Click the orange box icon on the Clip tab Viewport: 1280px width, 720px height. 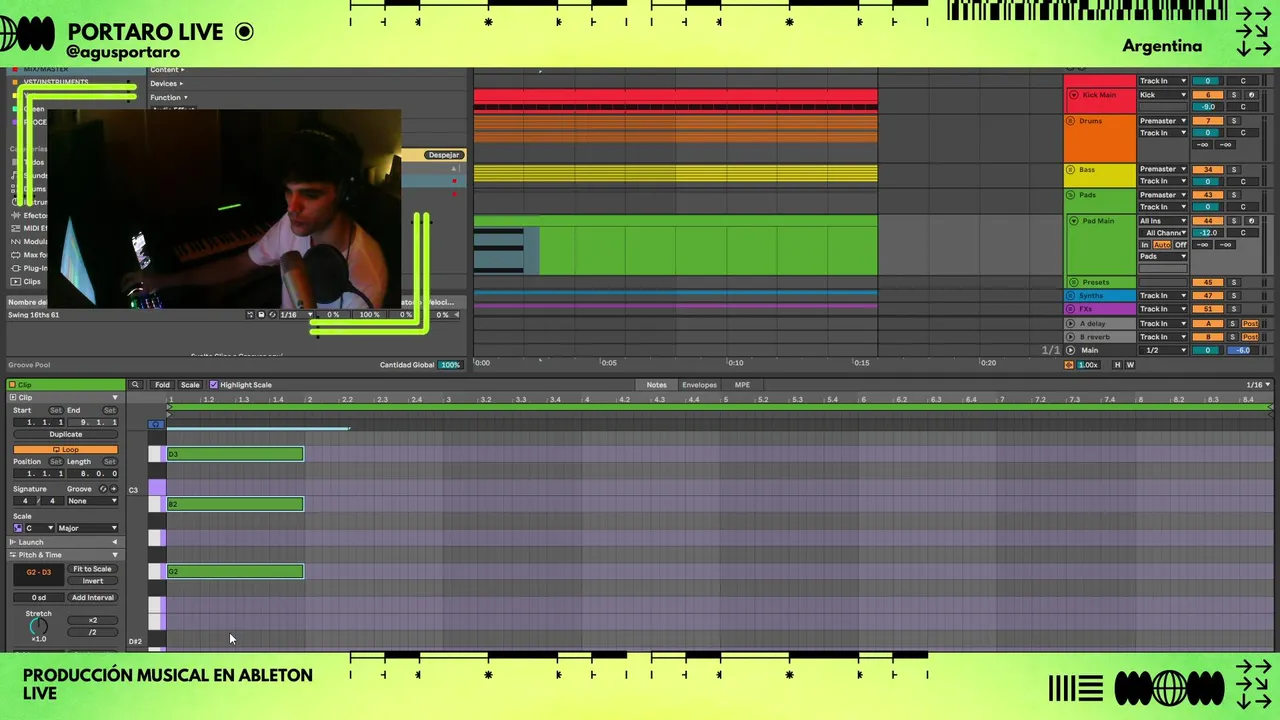pos(12,385)
